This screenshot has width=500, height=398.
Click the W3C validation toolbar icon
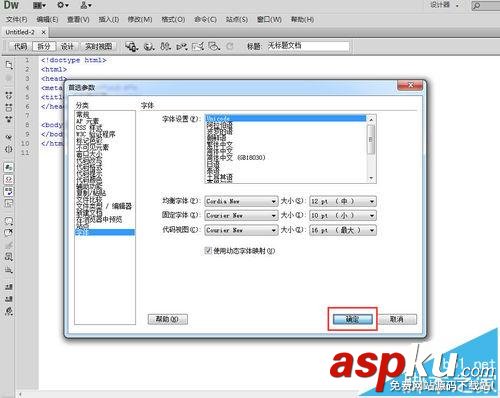(182, 46)
